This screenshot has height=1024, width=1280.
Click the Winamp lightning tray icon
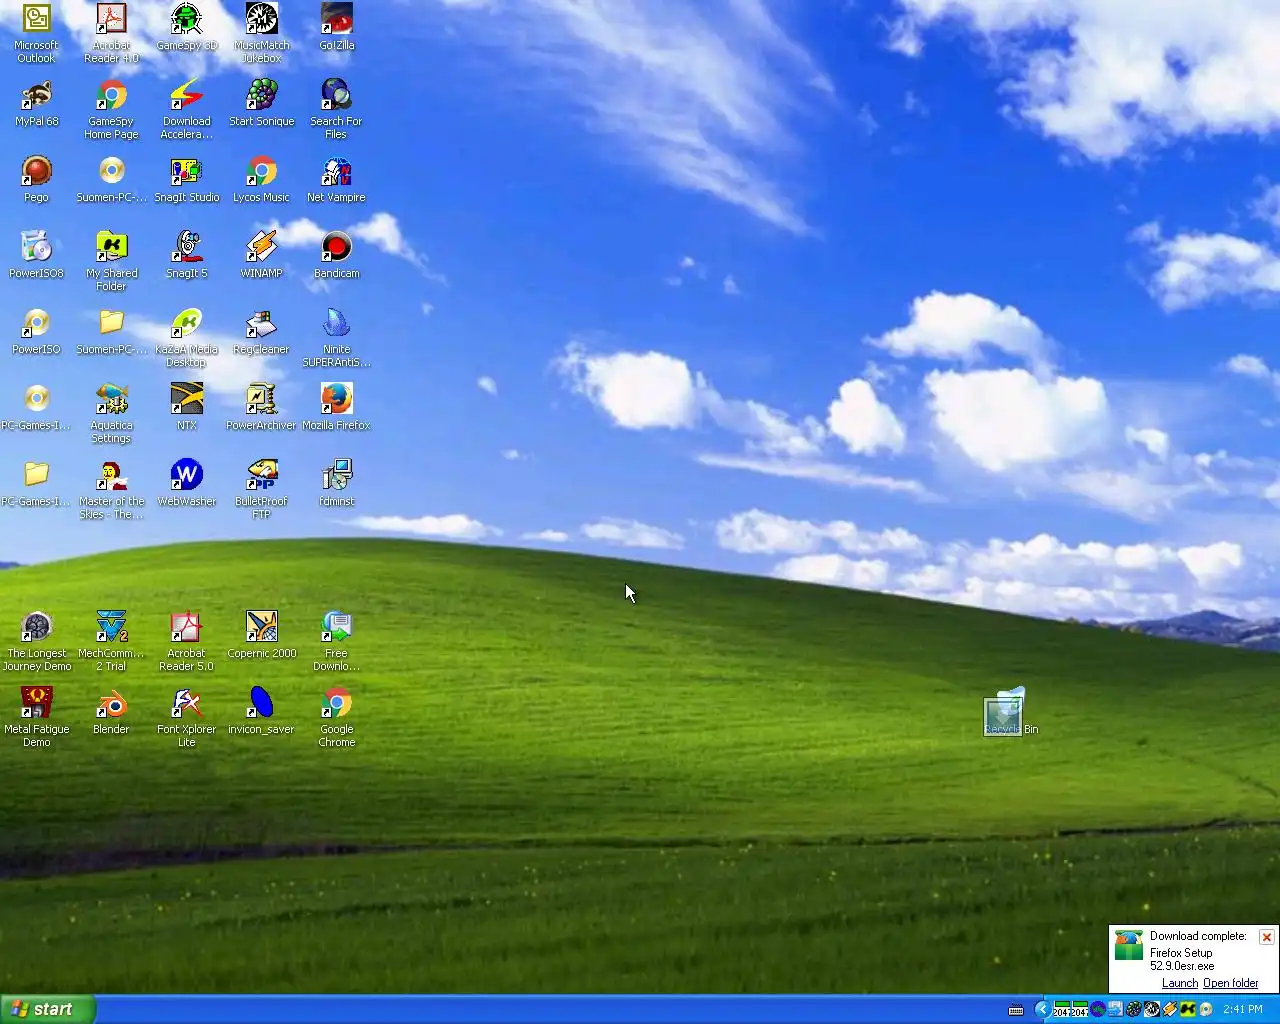click(x=1169, y=1009)
